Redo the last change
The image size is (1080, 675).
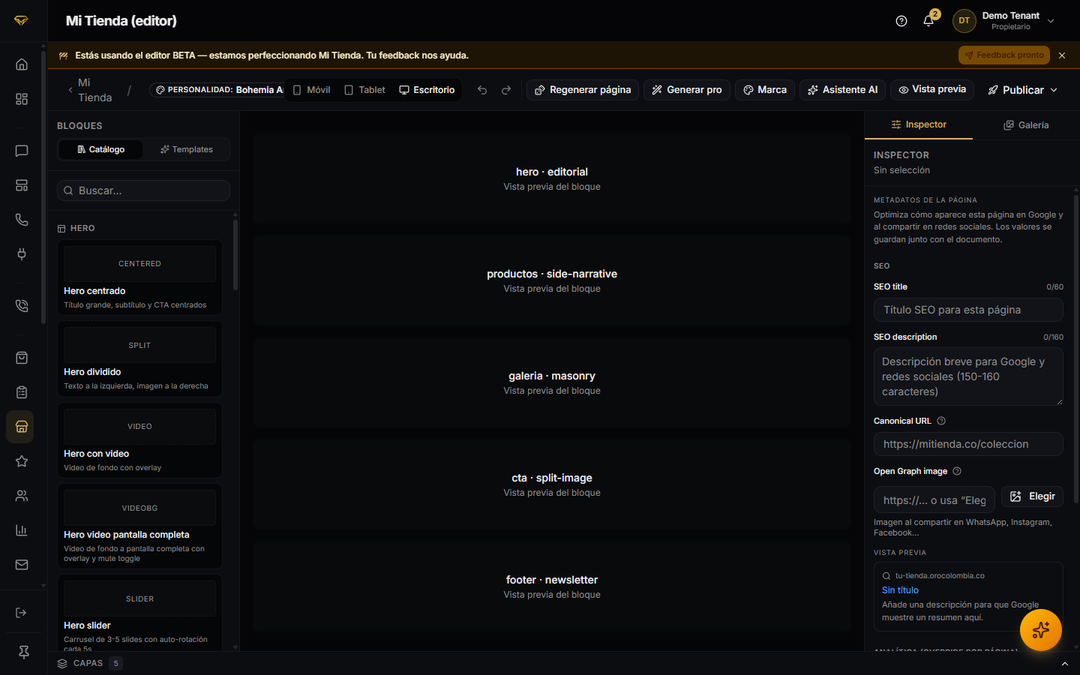coord(506,90)
